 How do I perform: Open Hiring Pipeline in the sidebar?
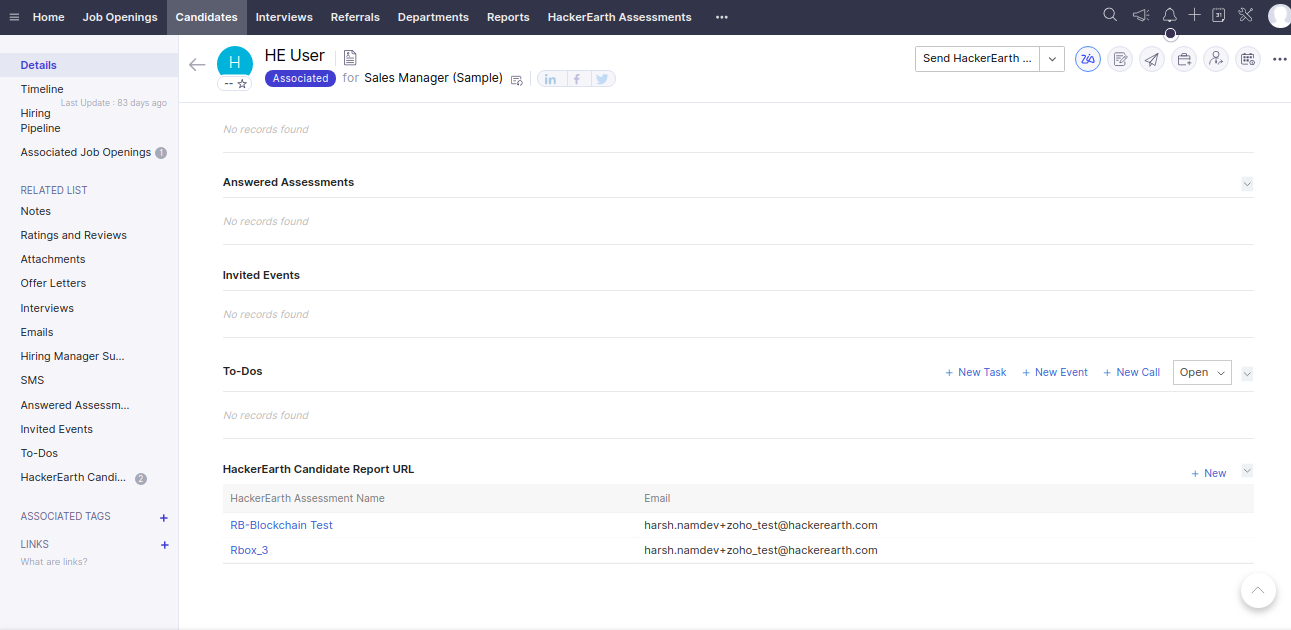coord(41,121)
